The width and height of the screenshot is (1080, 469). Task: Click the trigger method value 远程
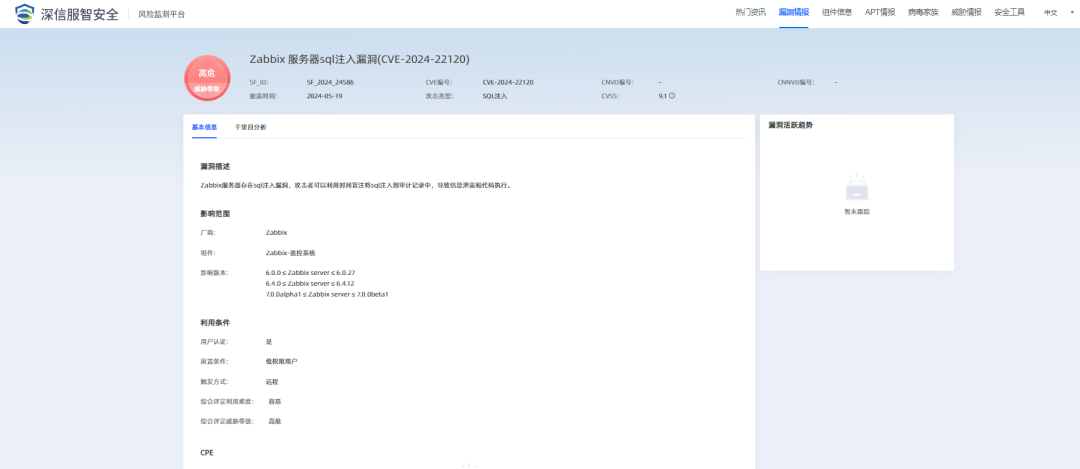272,381
